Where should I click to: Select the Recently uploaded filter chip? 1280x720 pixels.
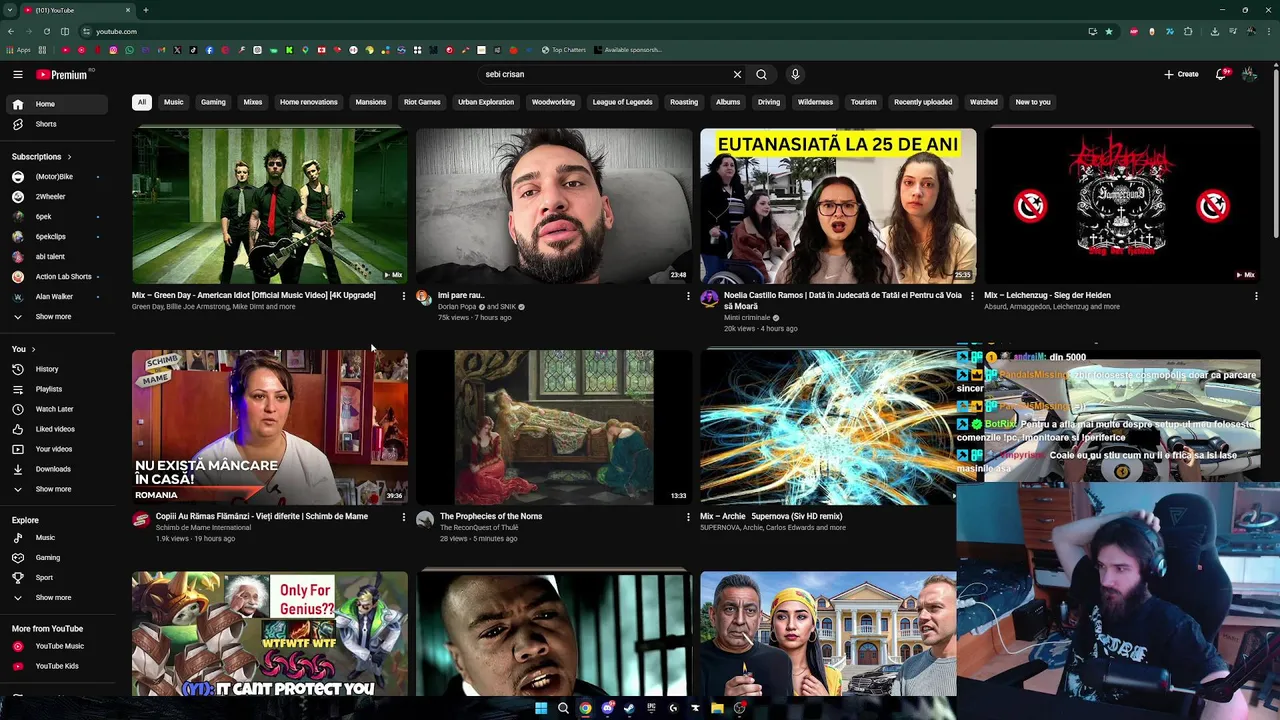tap(923, 102)
